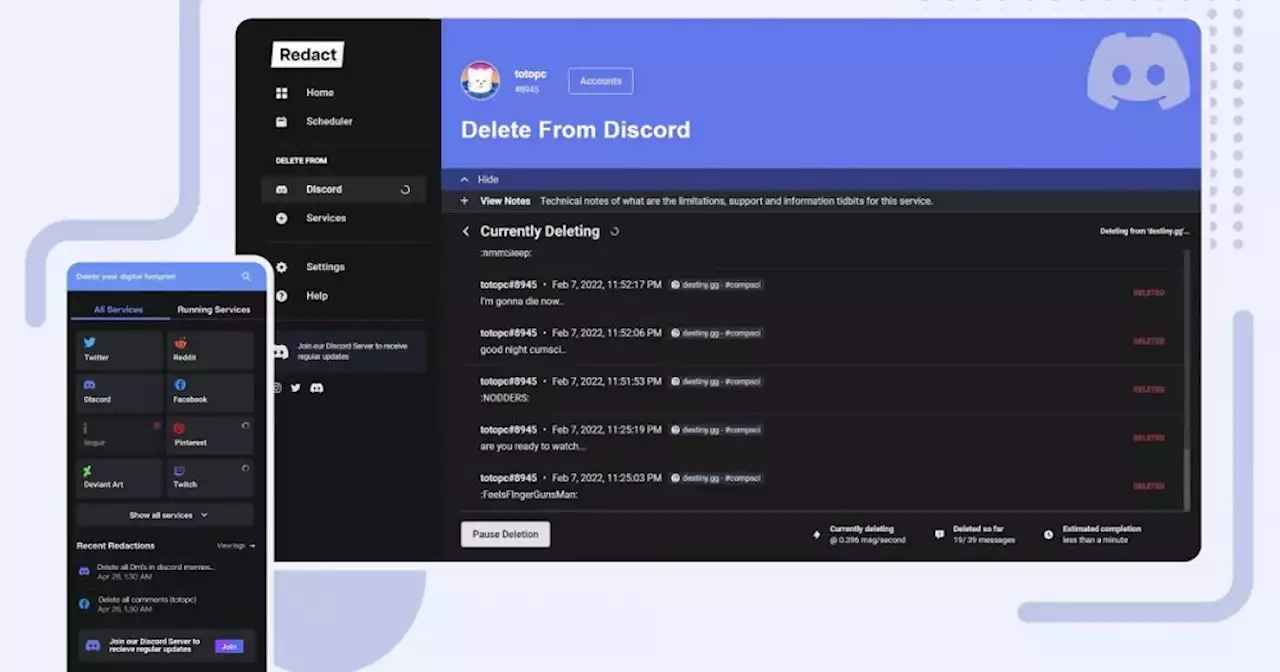Click the message 'are you ready to watch...'
The image size is (1280, 672).
pyautogui.click(x=532, y=446)
